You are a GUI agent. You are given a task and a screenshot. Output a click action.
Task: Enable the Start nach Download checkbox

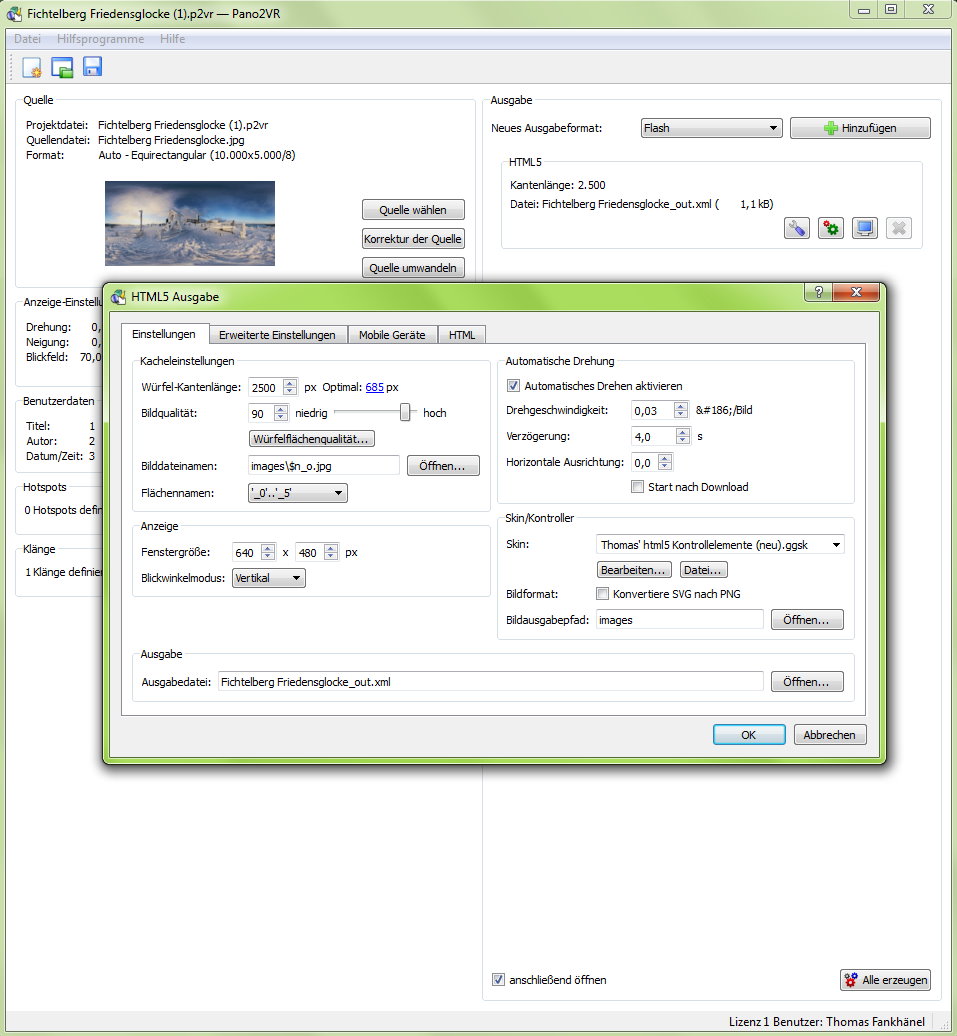(x=638, y=487)
